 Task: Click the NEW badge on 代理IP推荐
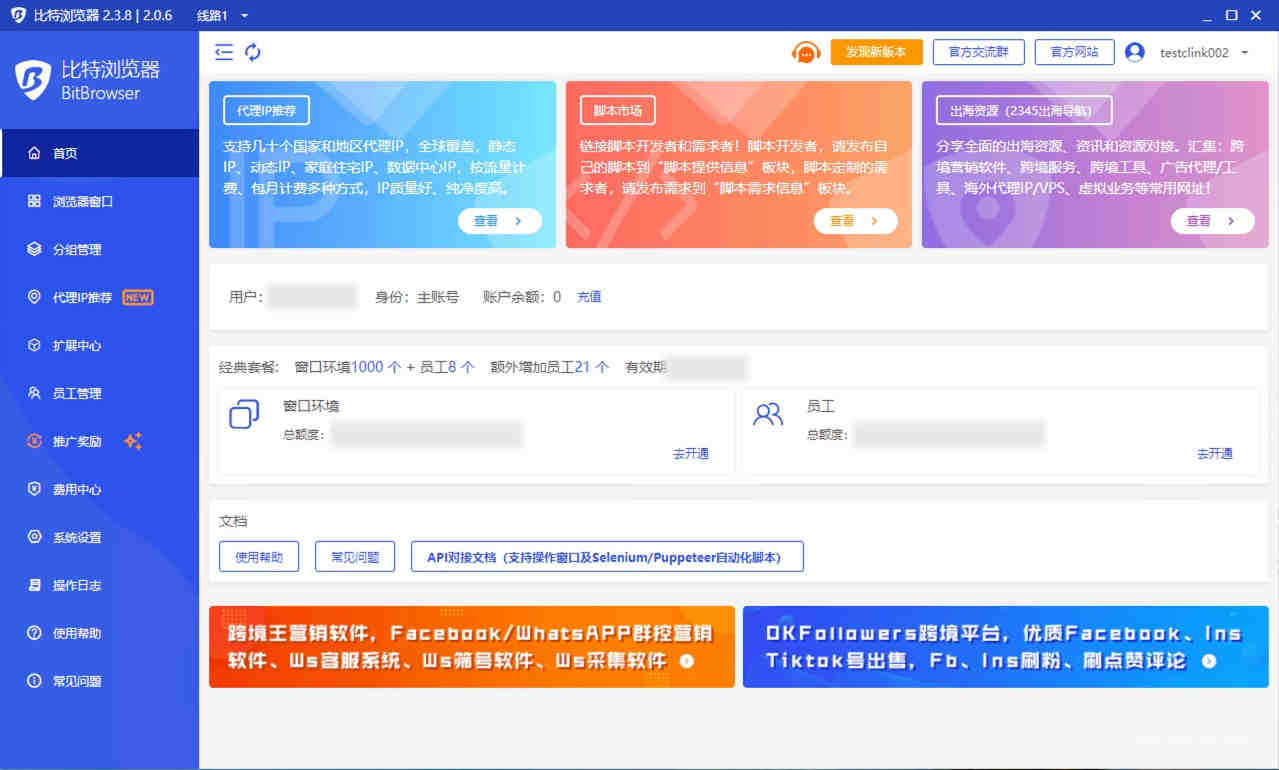pyautogui.click(x=138, y=297)
